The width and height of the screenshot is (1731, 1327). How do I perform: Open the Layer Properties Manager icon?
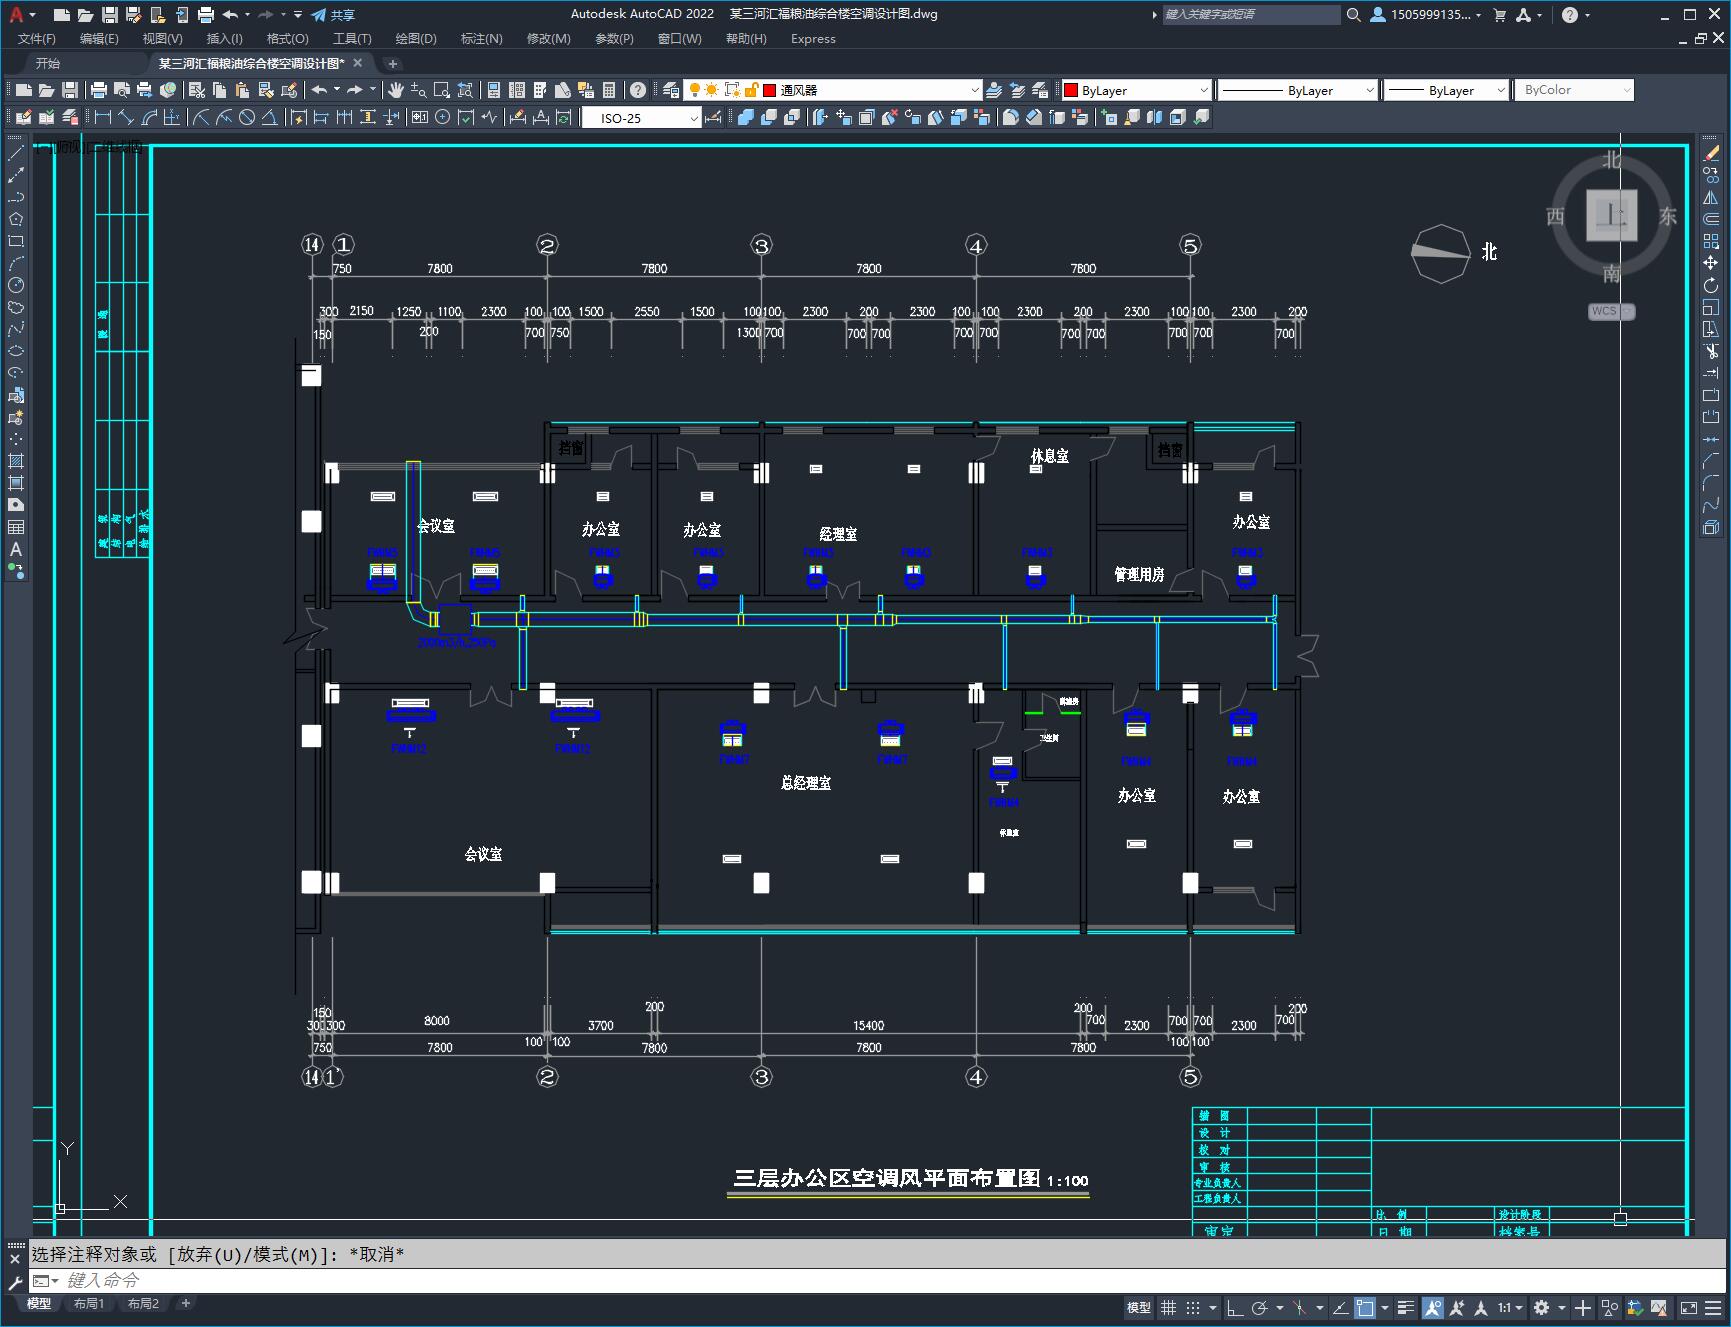671,90
